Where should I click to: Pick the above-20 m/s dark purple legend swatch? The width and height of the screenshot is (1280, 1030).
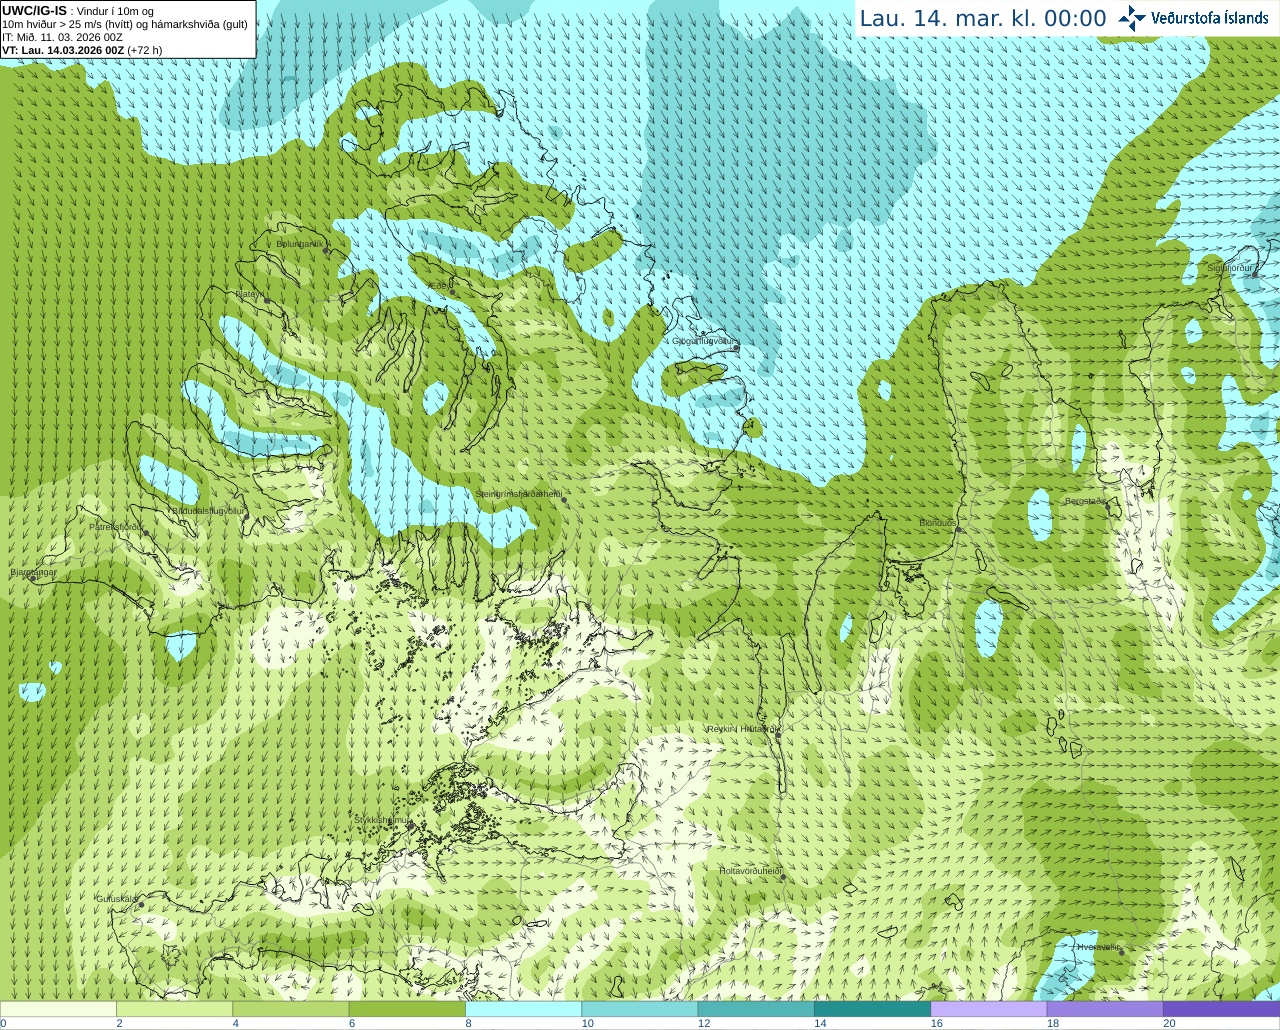pos(1221,1009)
